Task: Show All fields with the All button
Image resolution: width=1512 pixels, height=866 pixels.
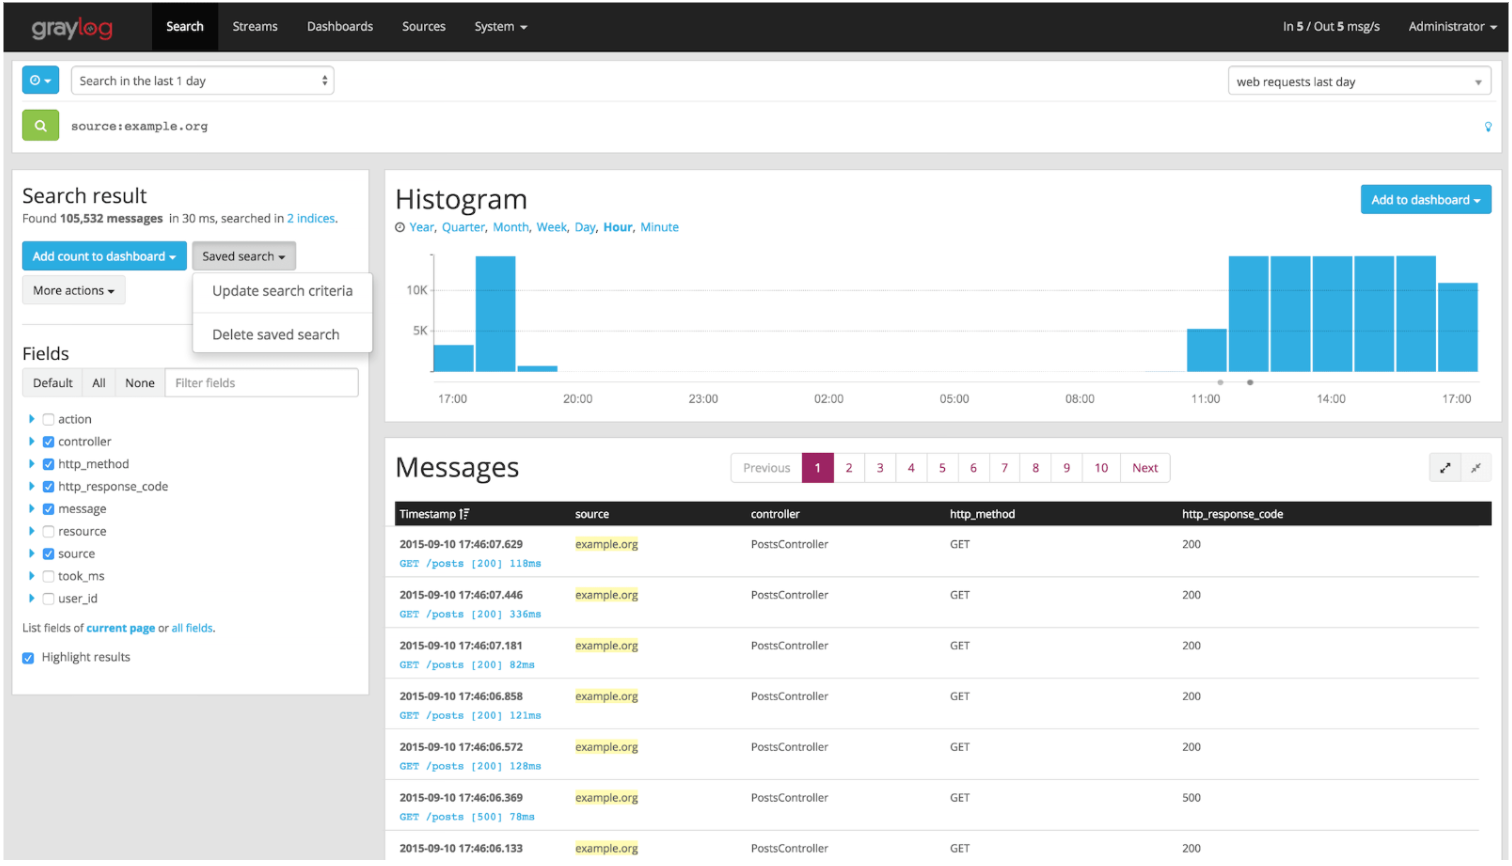Action: tap(99, 383)
